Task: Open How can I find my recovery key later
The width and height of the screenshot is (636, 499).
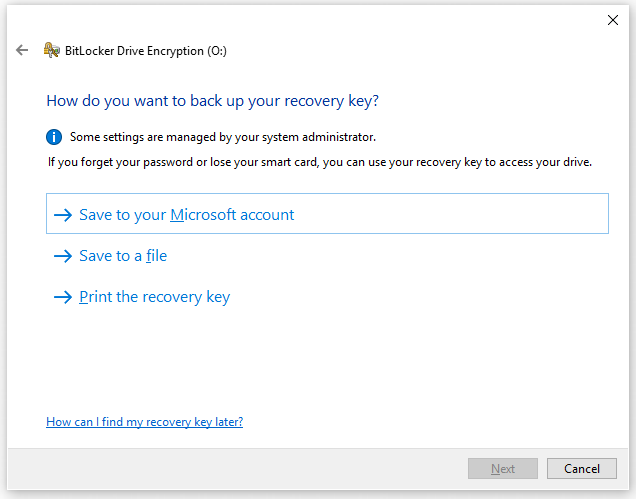Action: (144, 422)
